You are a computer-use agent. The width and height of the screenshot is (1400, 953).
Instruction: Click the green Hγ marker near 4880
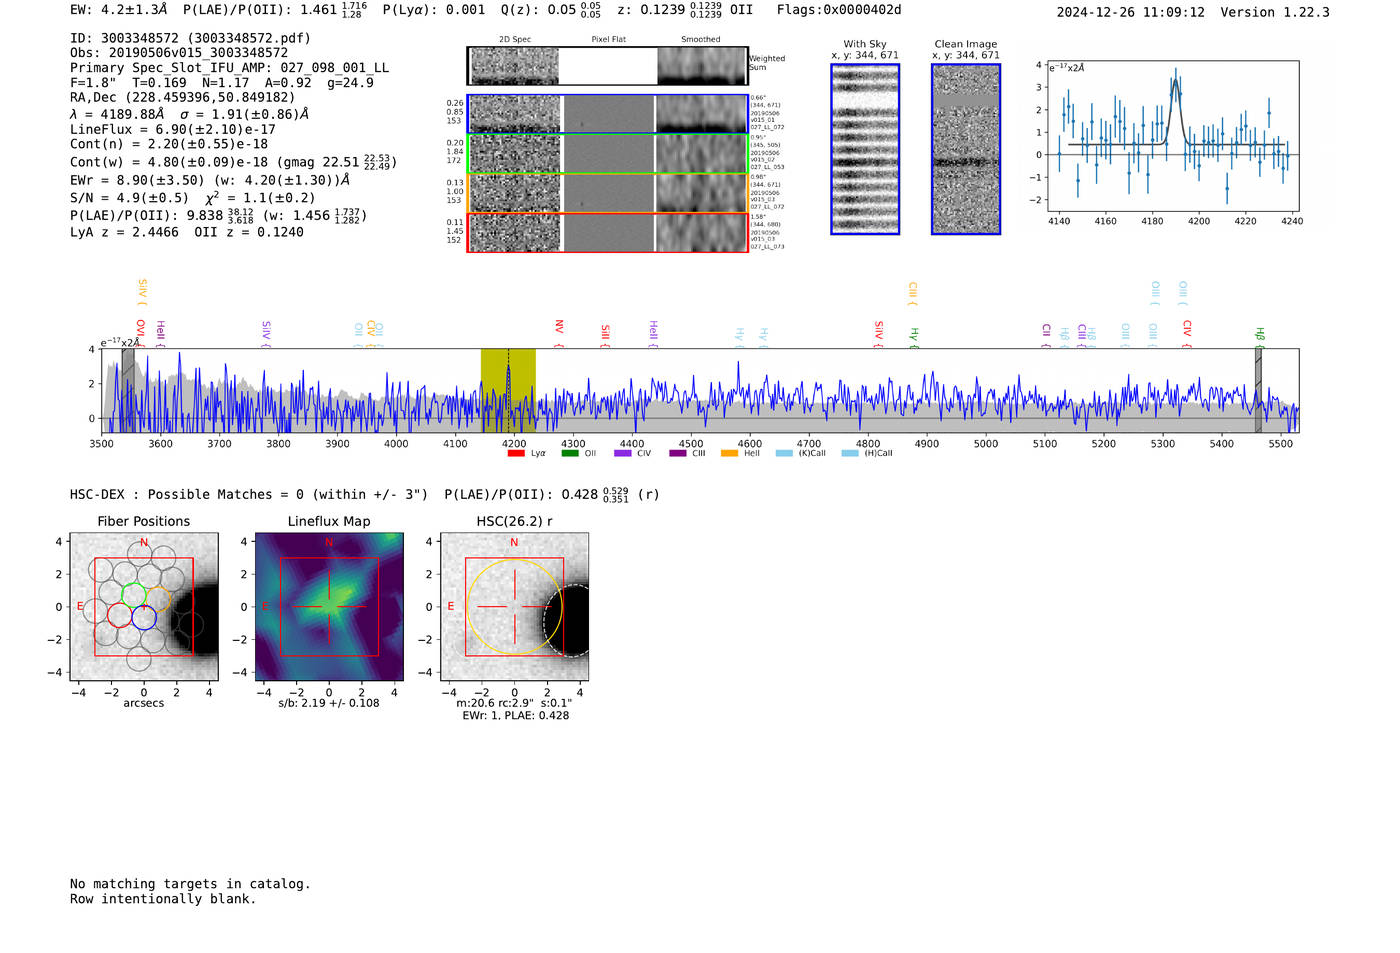[914, 337]
